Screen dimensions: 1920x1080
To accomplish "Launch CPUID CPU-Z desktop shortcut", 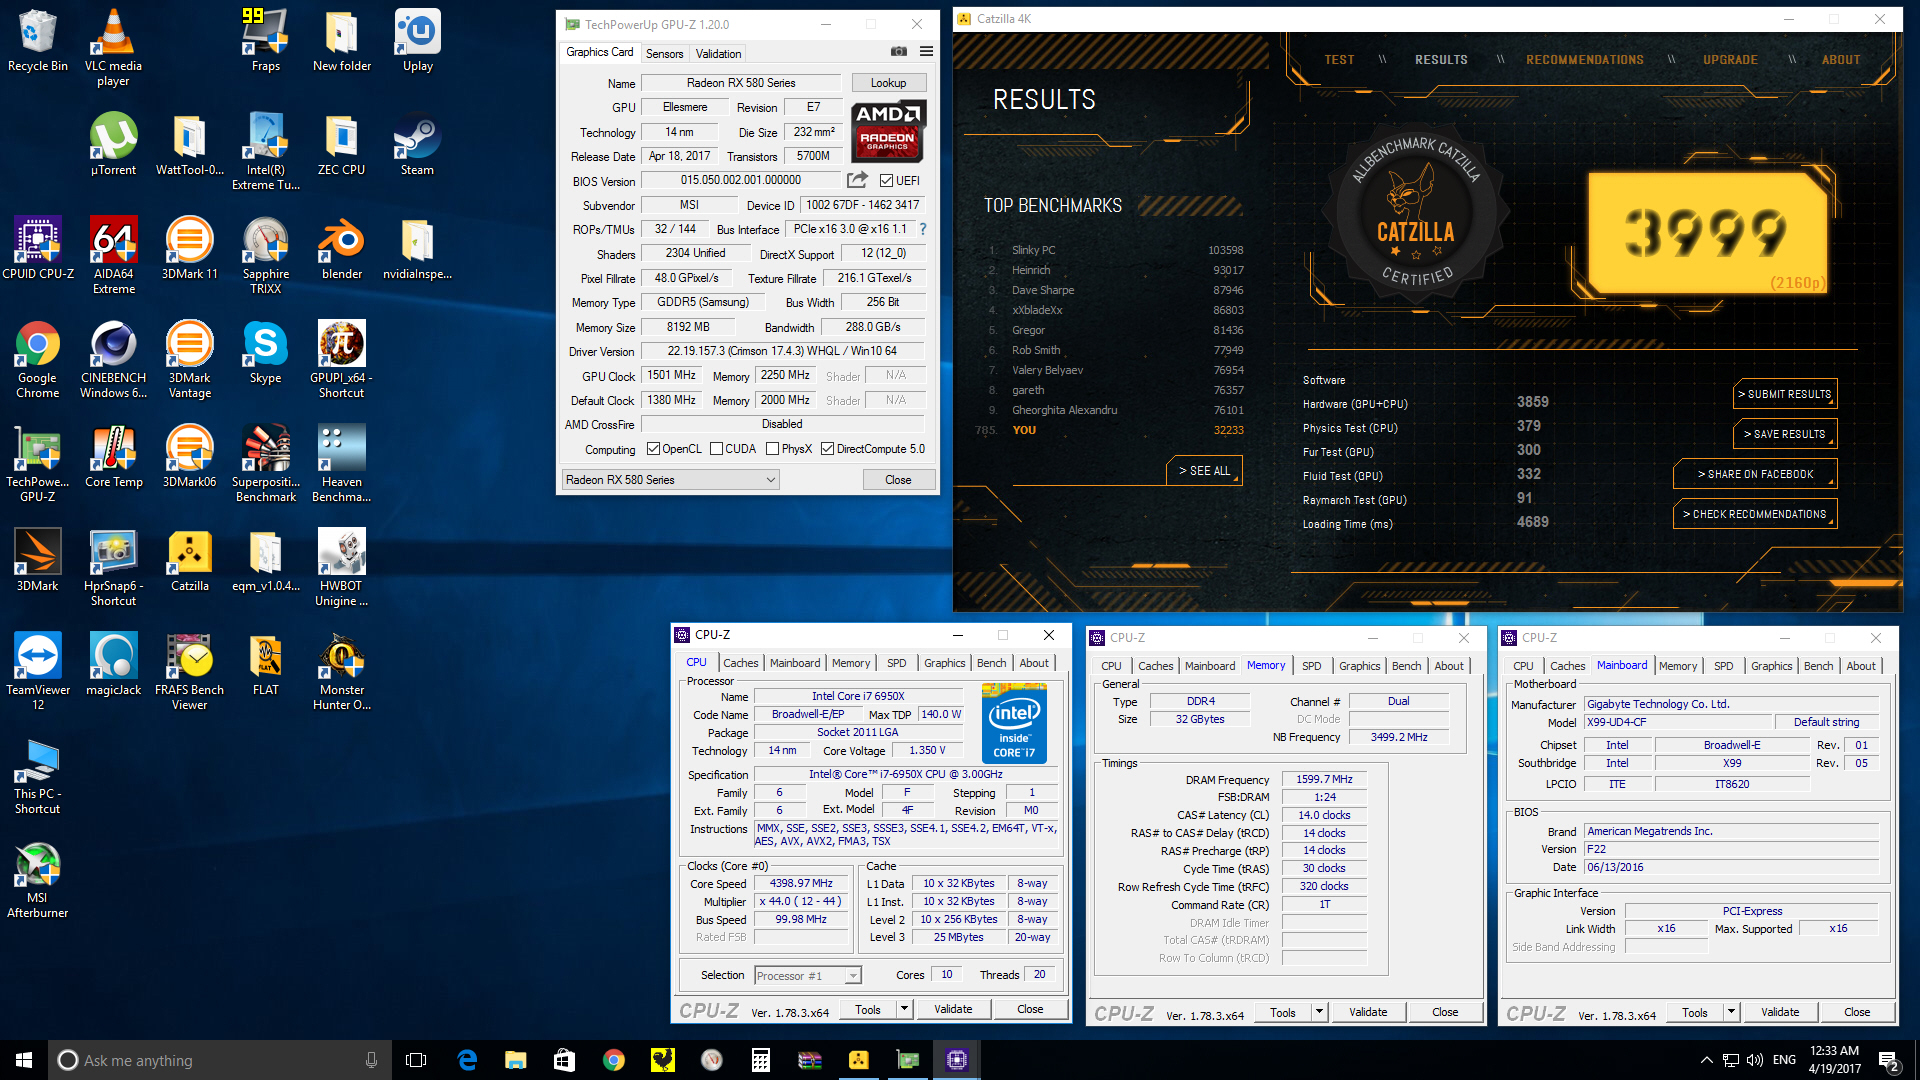I will 38,249.
